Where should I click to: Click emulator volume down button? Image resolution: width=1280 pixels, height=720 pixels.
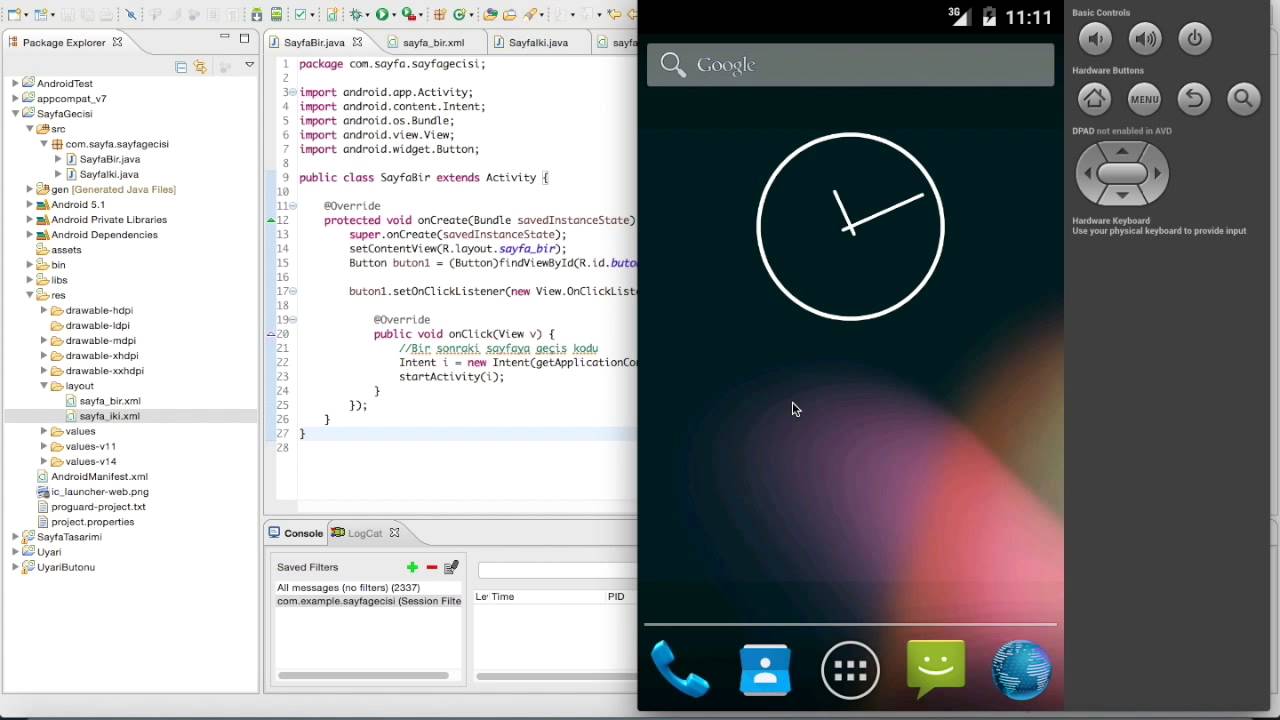pos(1095,39)
